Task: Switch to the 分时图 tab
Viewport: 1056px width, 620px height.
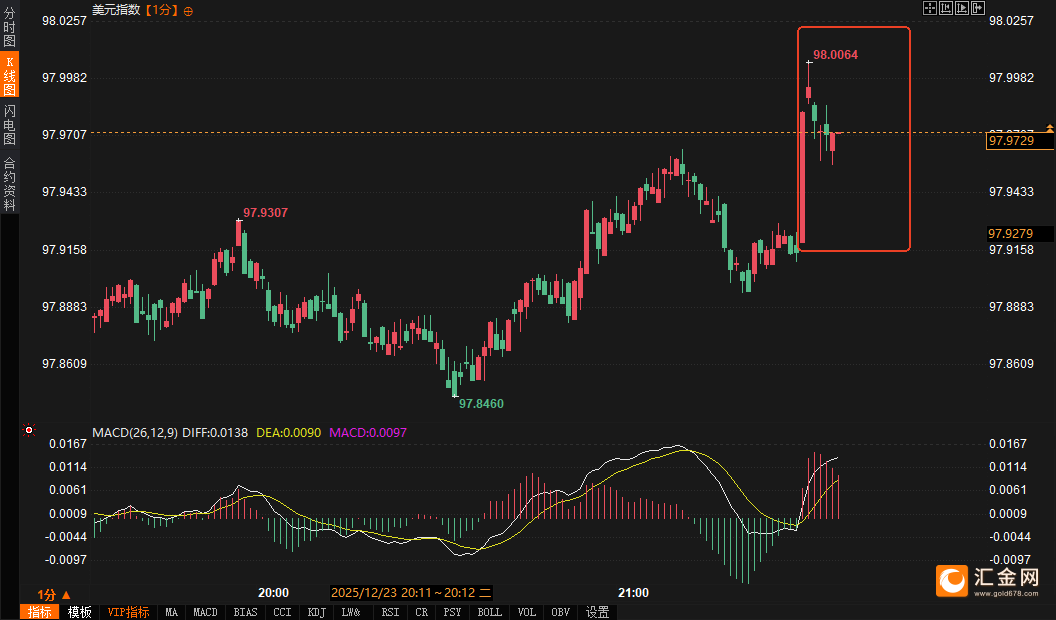Action: [9, 28]
